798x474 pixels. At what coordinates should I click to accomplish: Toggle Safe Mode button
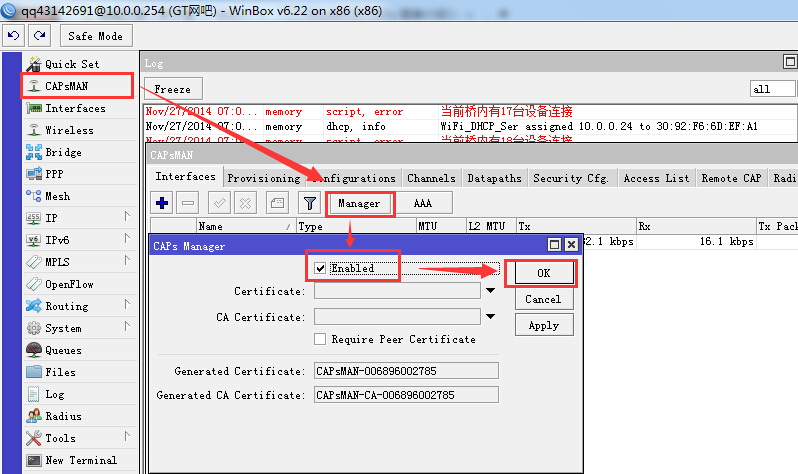click(x=96, y=36)
